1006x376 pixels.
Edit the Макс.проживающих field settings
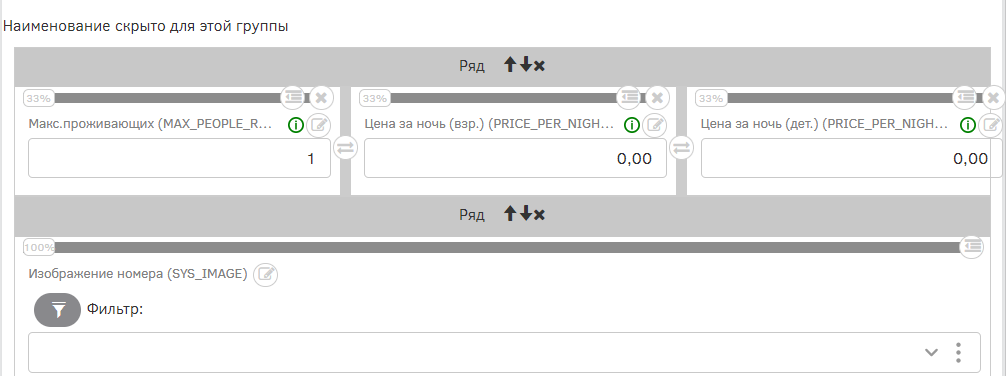point(319,124)
